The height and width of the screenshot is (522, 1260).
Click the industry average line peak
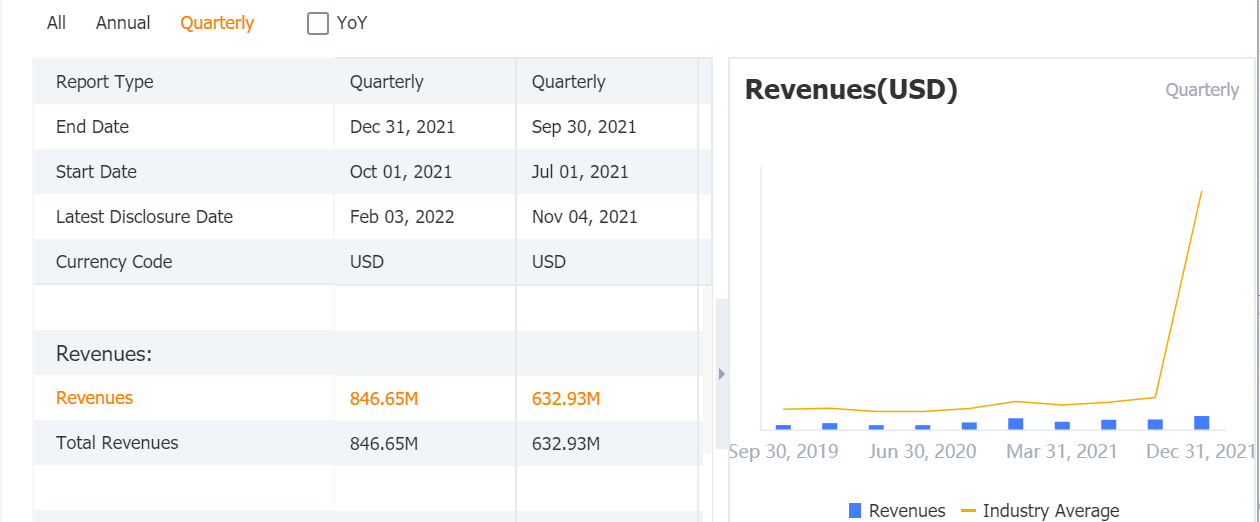(x=1200, y=192)
